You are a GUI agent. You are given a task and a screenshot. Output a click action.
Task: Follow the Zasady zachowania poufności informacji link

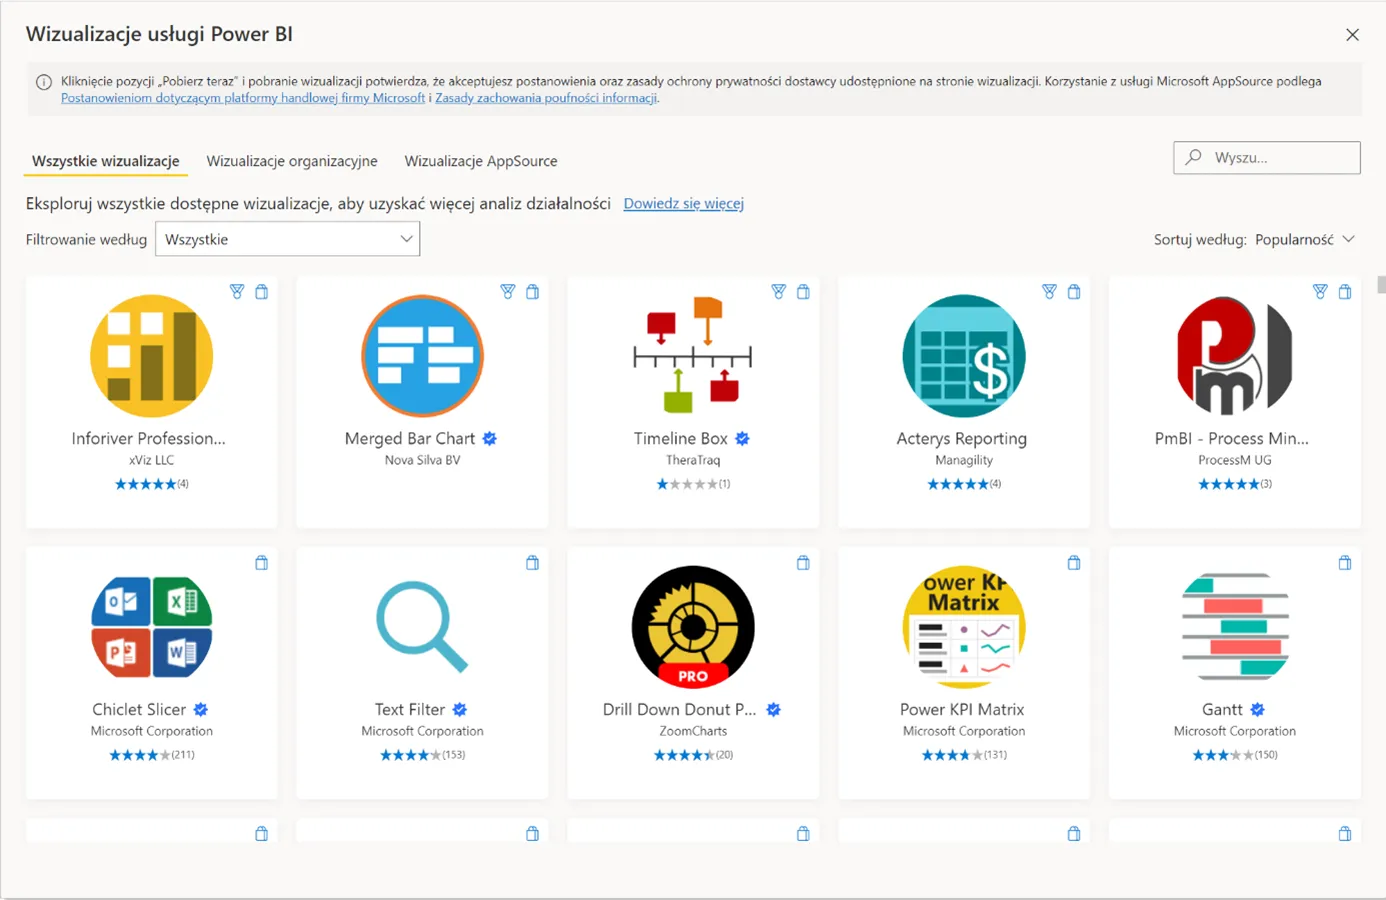coord(546,98)
